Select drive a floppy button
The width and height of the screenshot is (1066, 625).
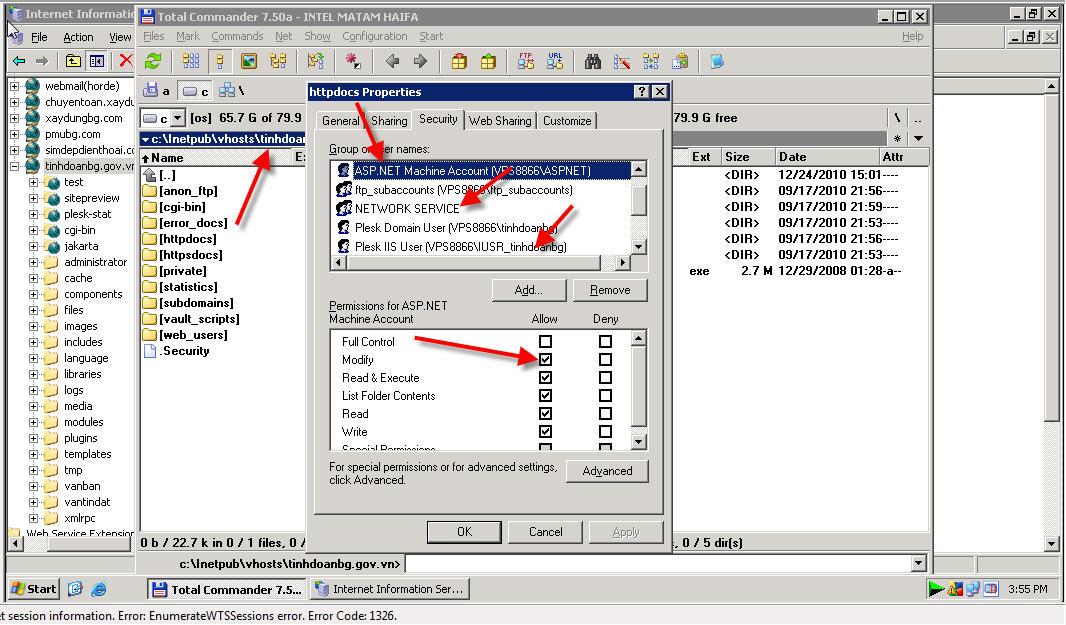[x=157, y=90]
